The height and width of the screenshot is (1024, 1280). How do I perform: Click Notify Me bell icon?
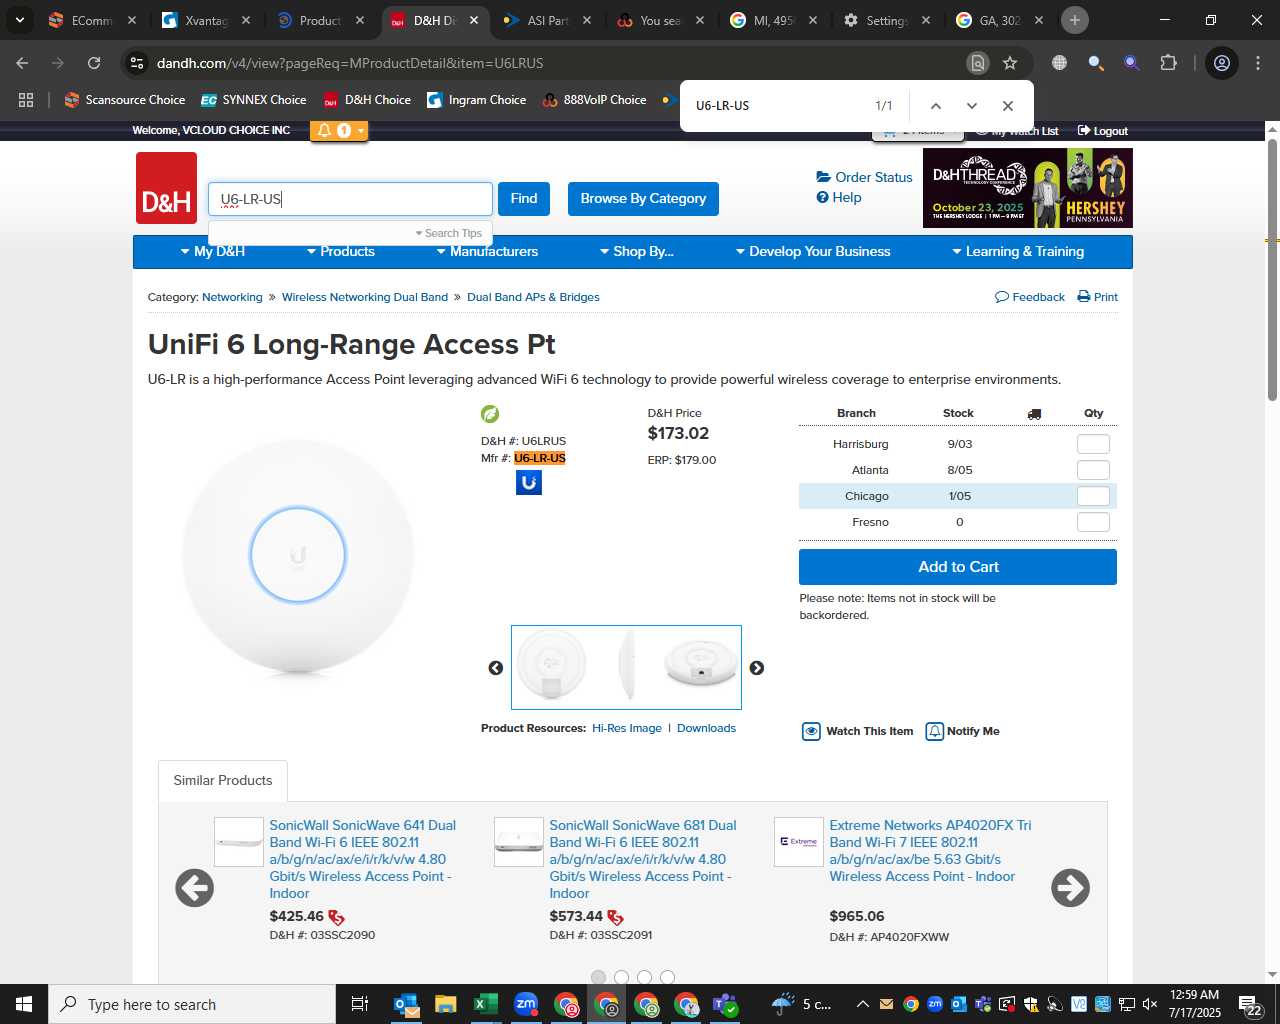pyautogui.click(x=935, y=731)
